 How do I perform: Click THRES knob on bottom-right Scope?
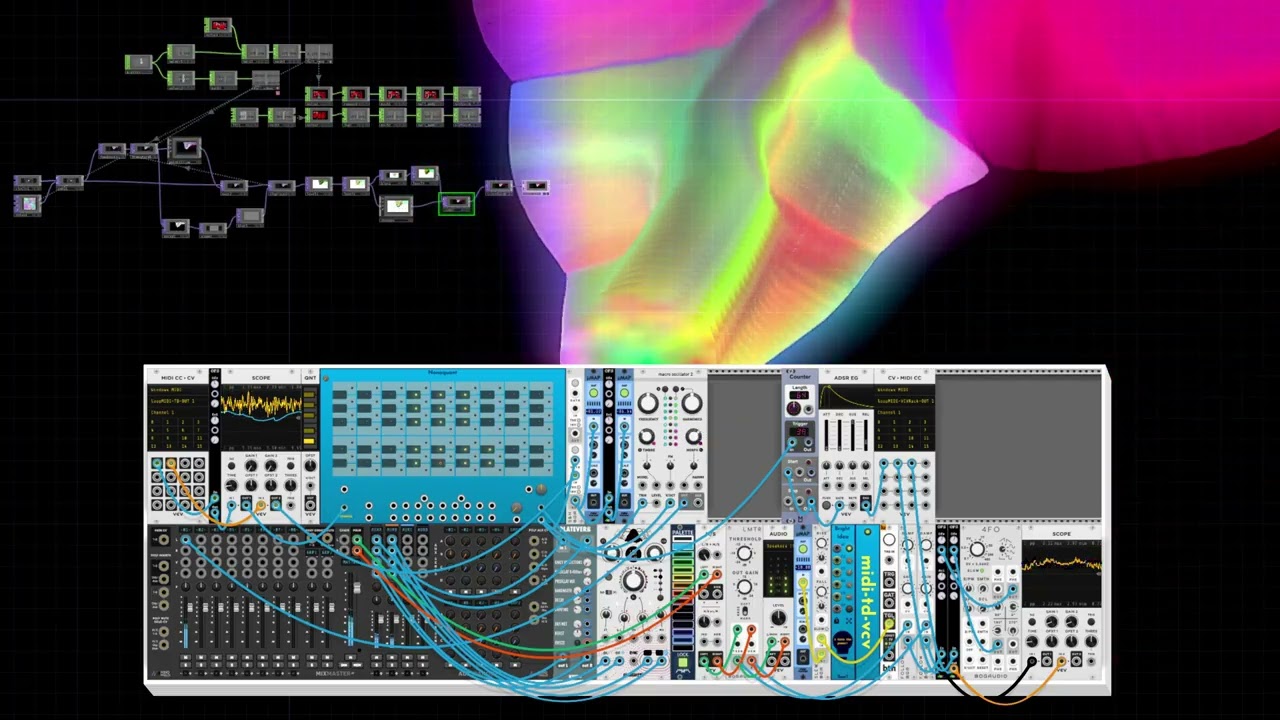tap(1091, 642)
